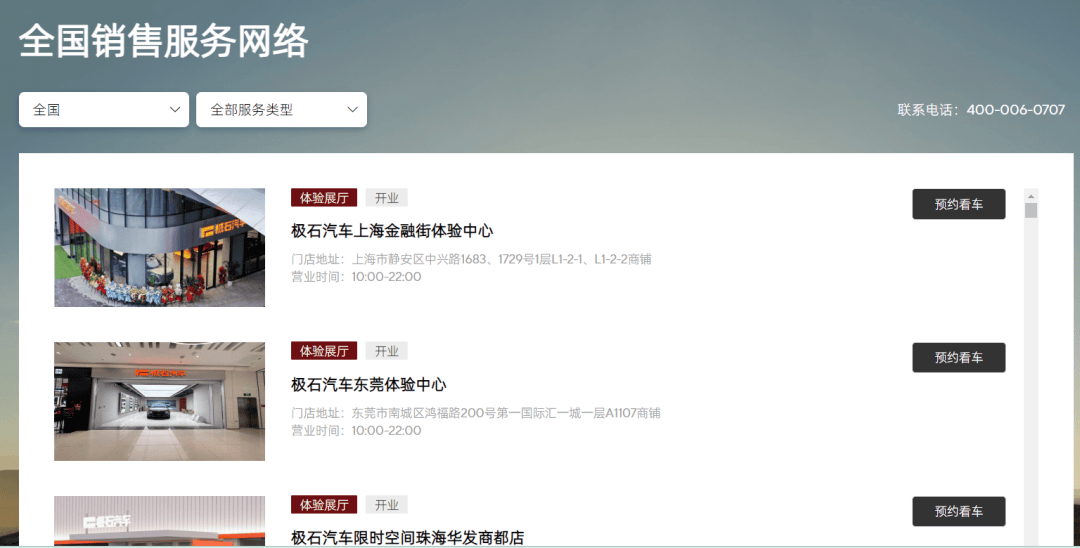Open the 全部服务类型 service type dropdown
The width and height of the screenshot is (1080, 548).
281,109
